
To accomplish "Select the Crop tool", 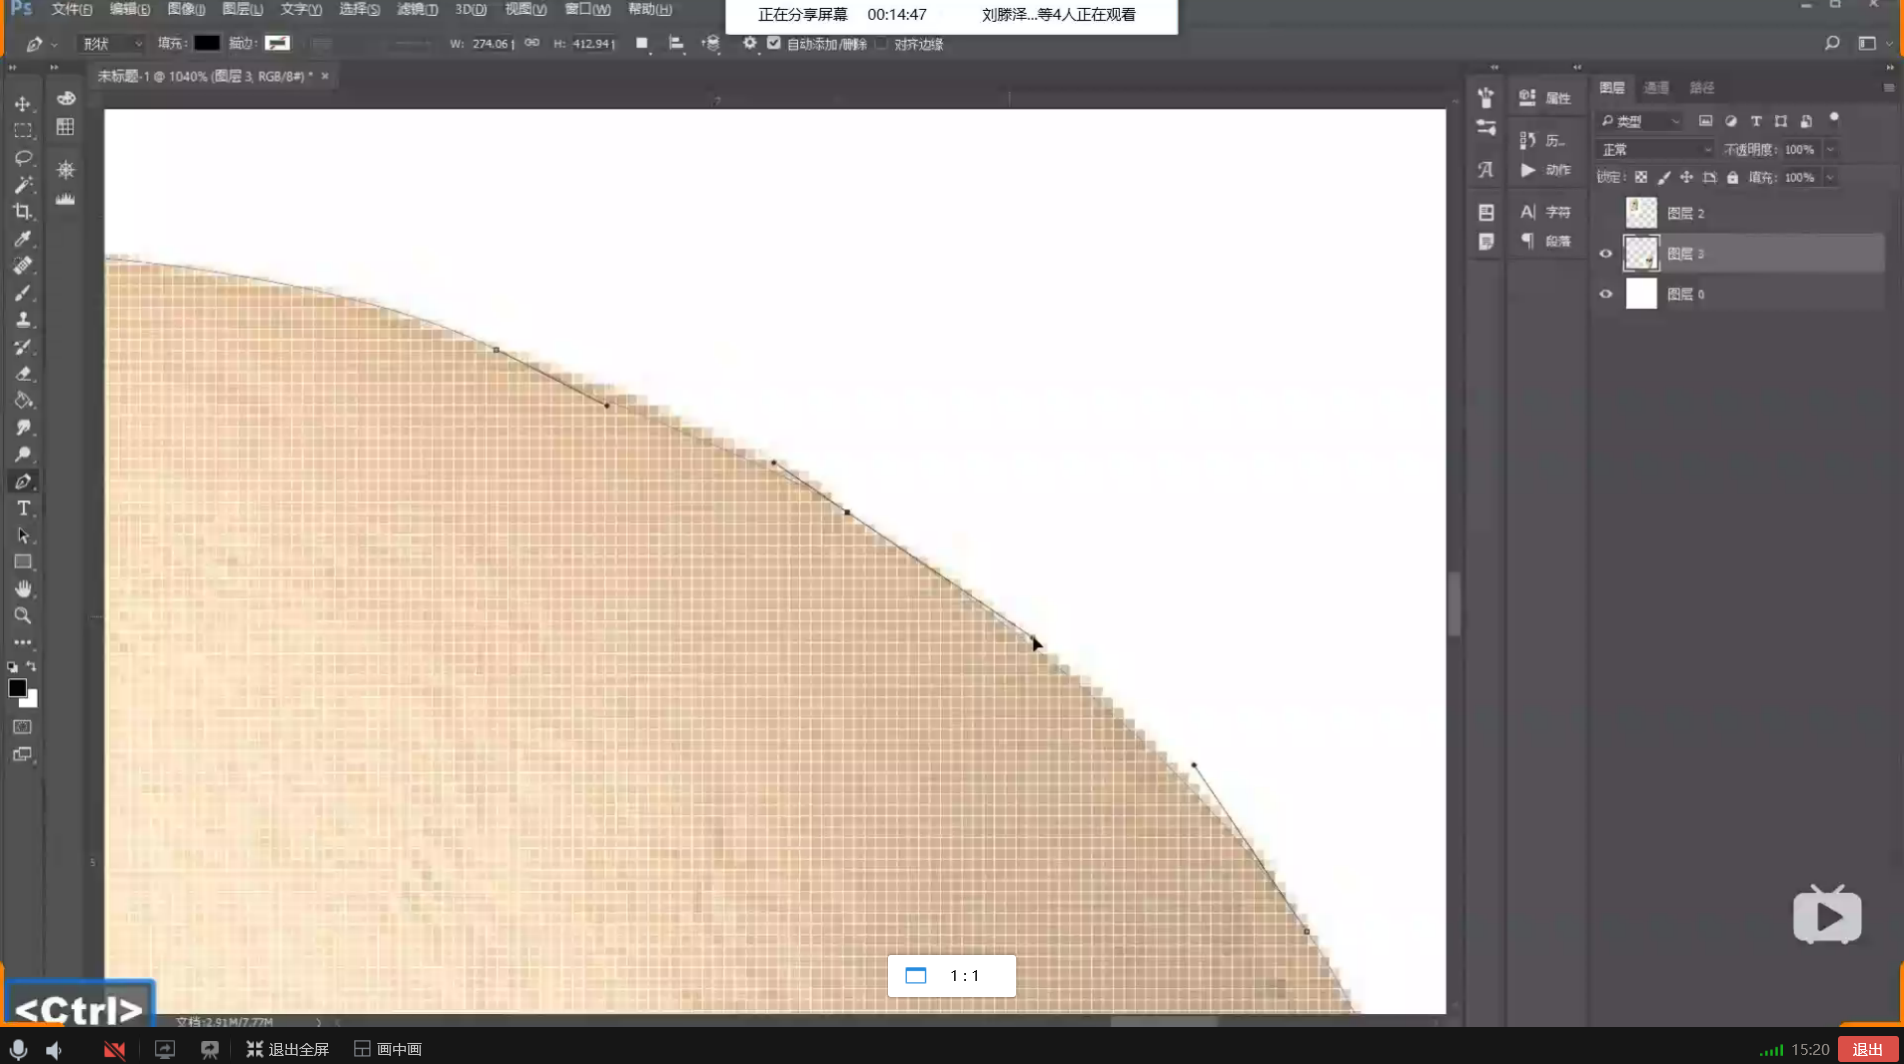I will point(22,212).
